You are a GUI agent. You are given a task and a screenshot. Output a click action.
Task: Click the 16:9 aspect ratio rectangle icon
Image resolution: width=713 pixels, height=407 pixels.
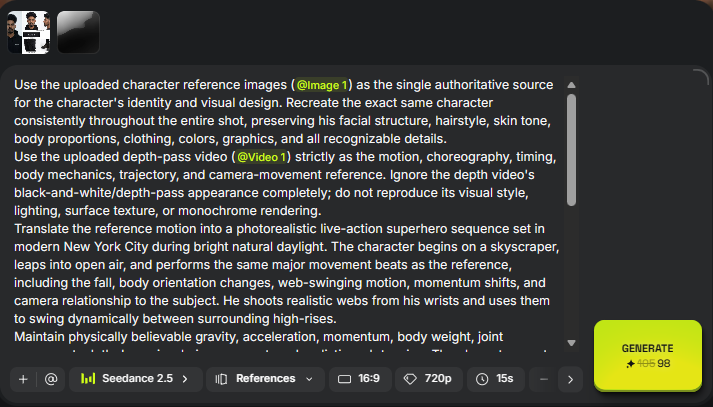click(345, 379)
